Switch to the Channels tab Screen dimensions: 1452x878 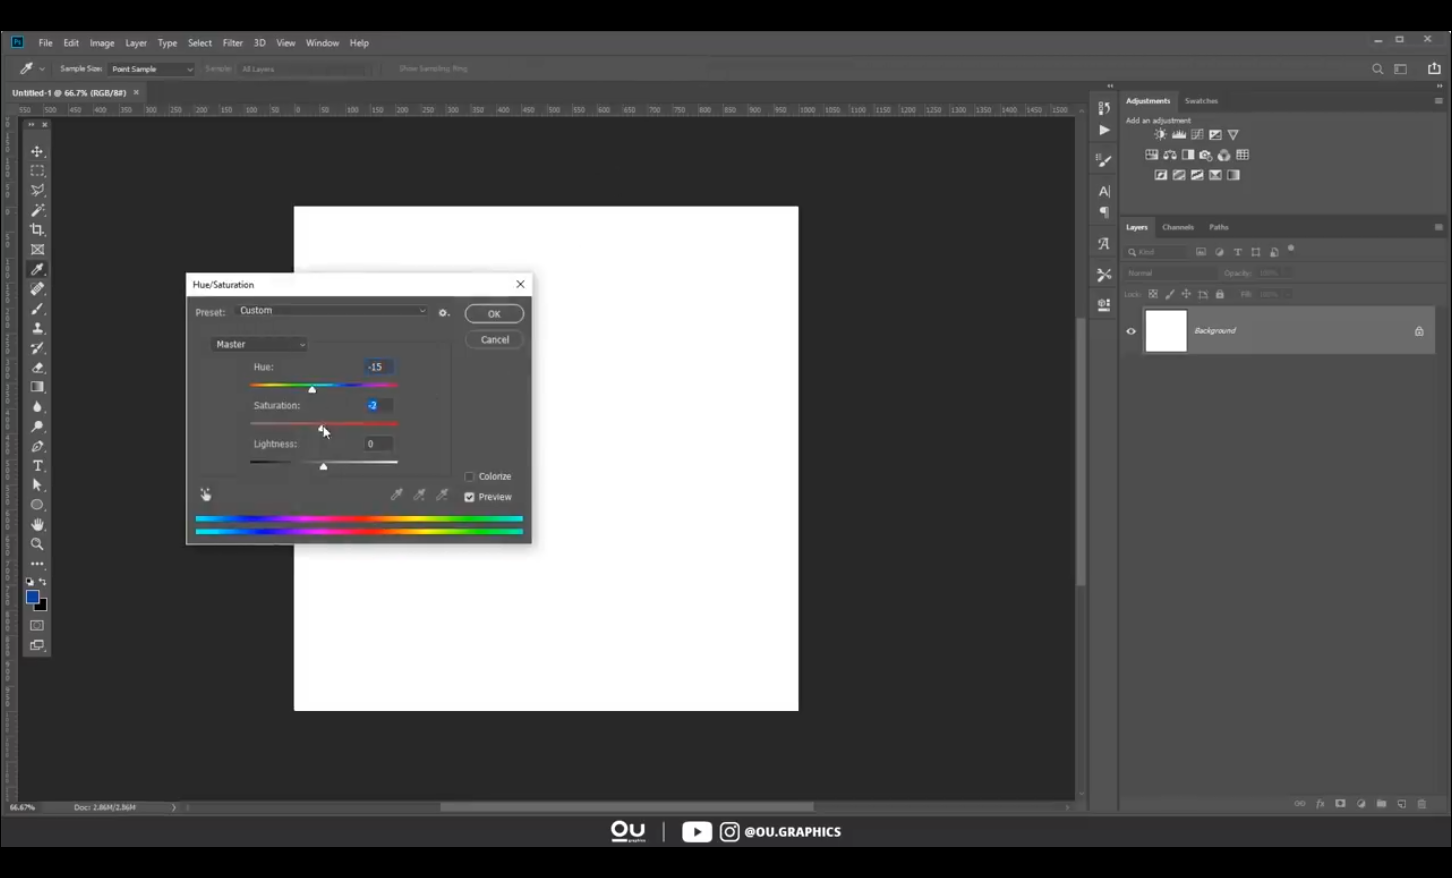pos(1178,227)
